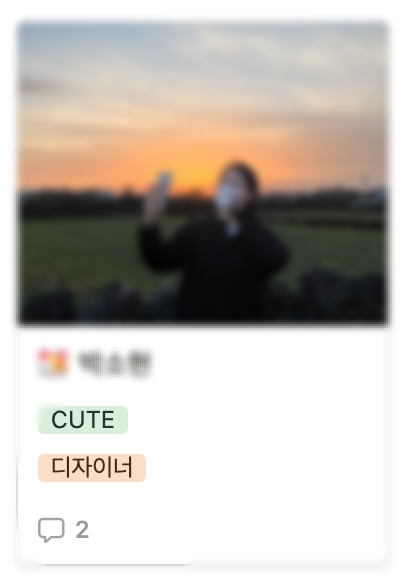Click empty space right of blurred title
The height and width of the screenshot is (586, 410).
coord(270,362)
